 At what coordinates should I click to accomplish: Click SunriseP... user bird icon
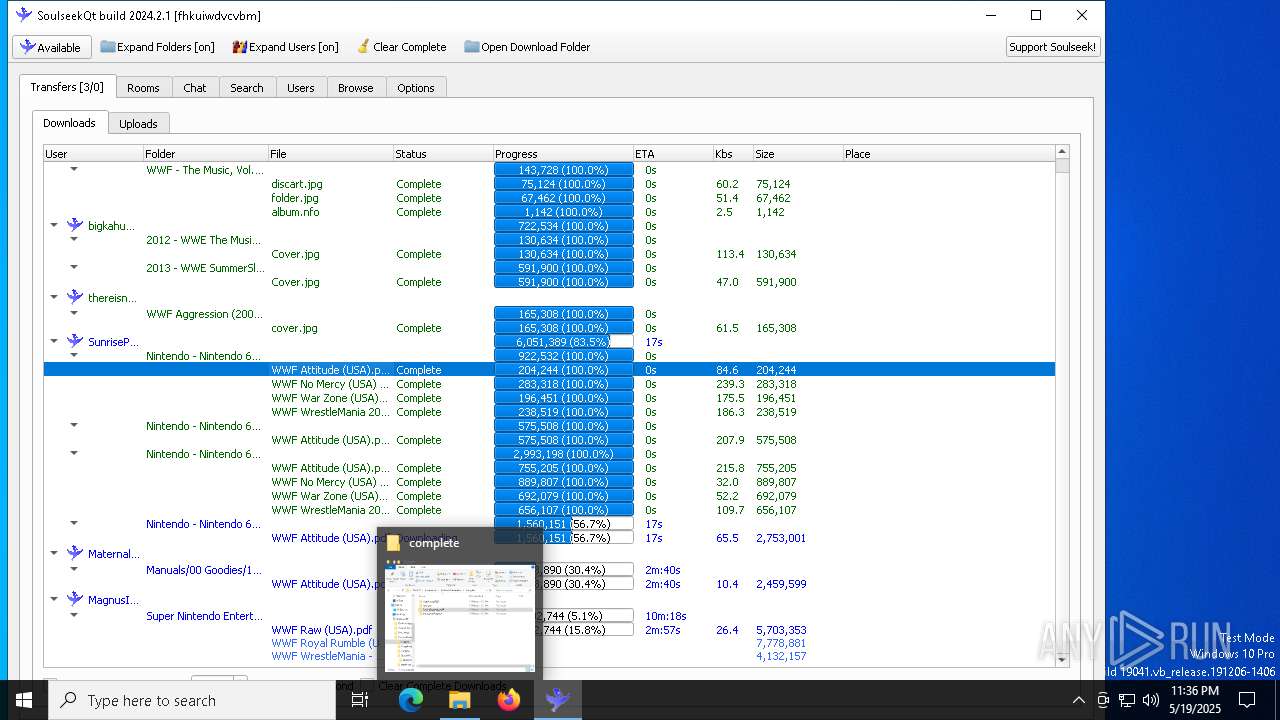[x=75, y=341]
